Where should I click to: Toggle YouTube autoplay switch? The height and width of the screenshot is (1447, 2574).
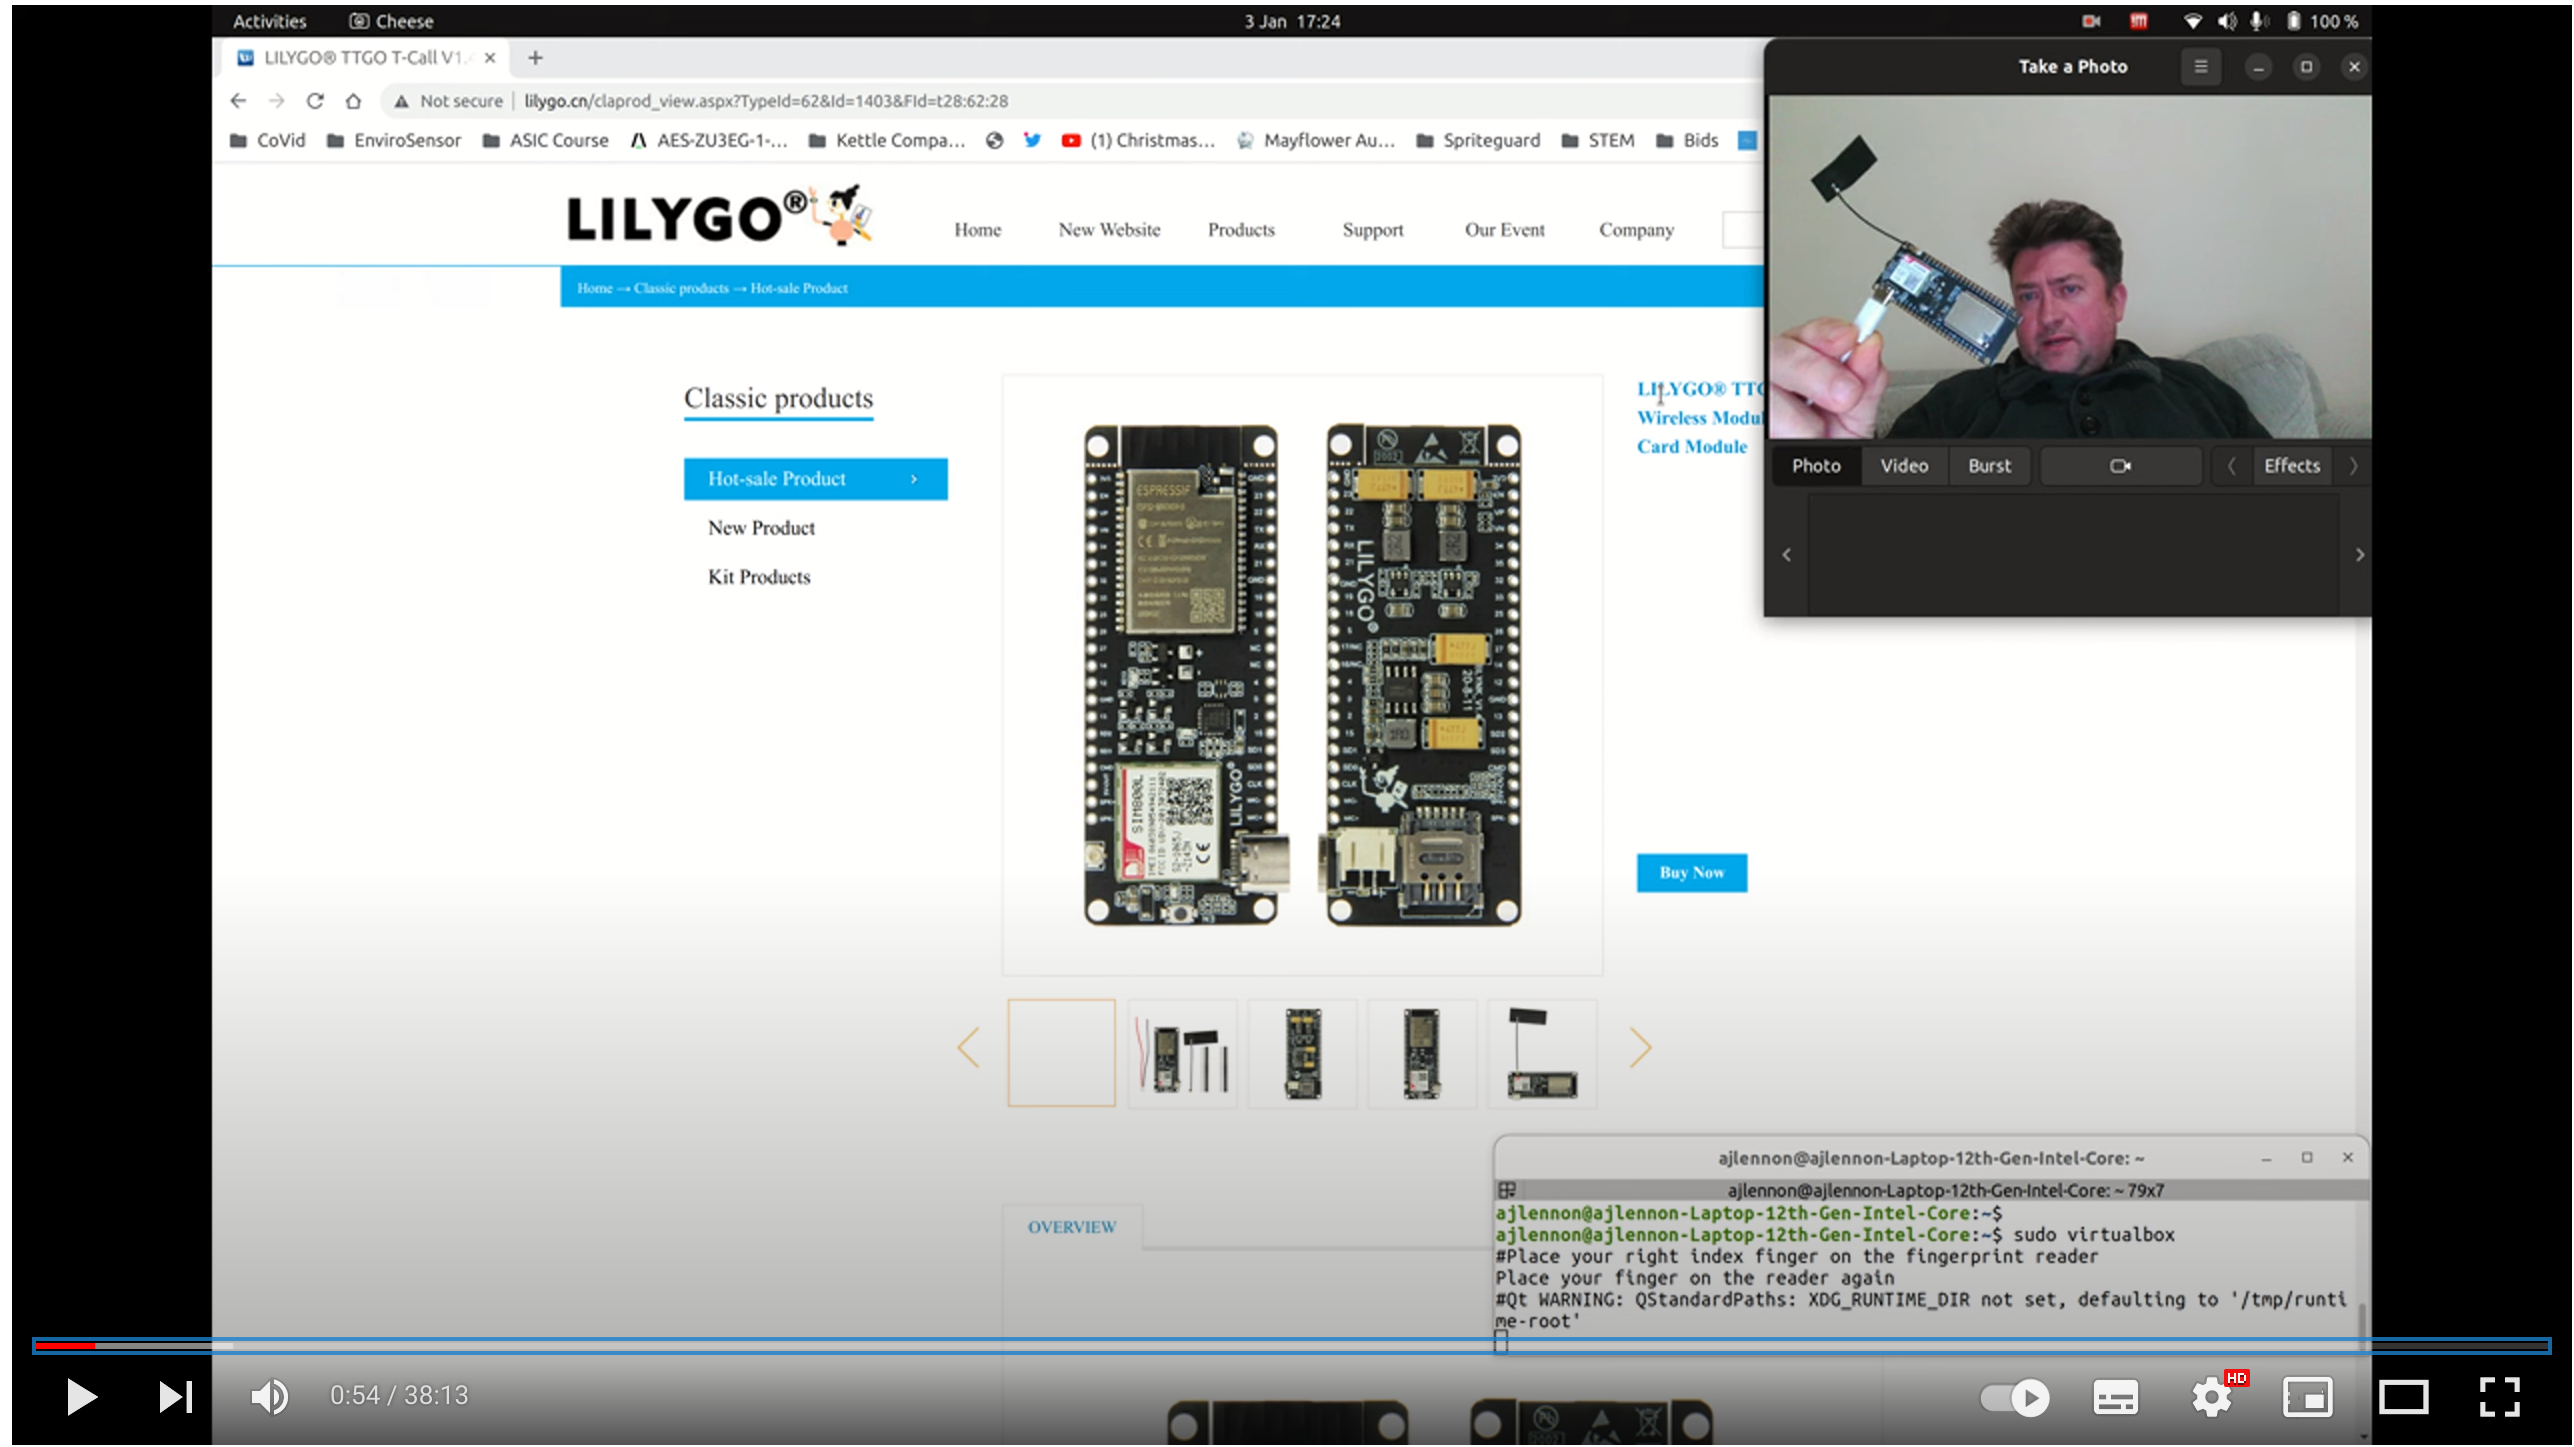(x=2012, y=1397)
